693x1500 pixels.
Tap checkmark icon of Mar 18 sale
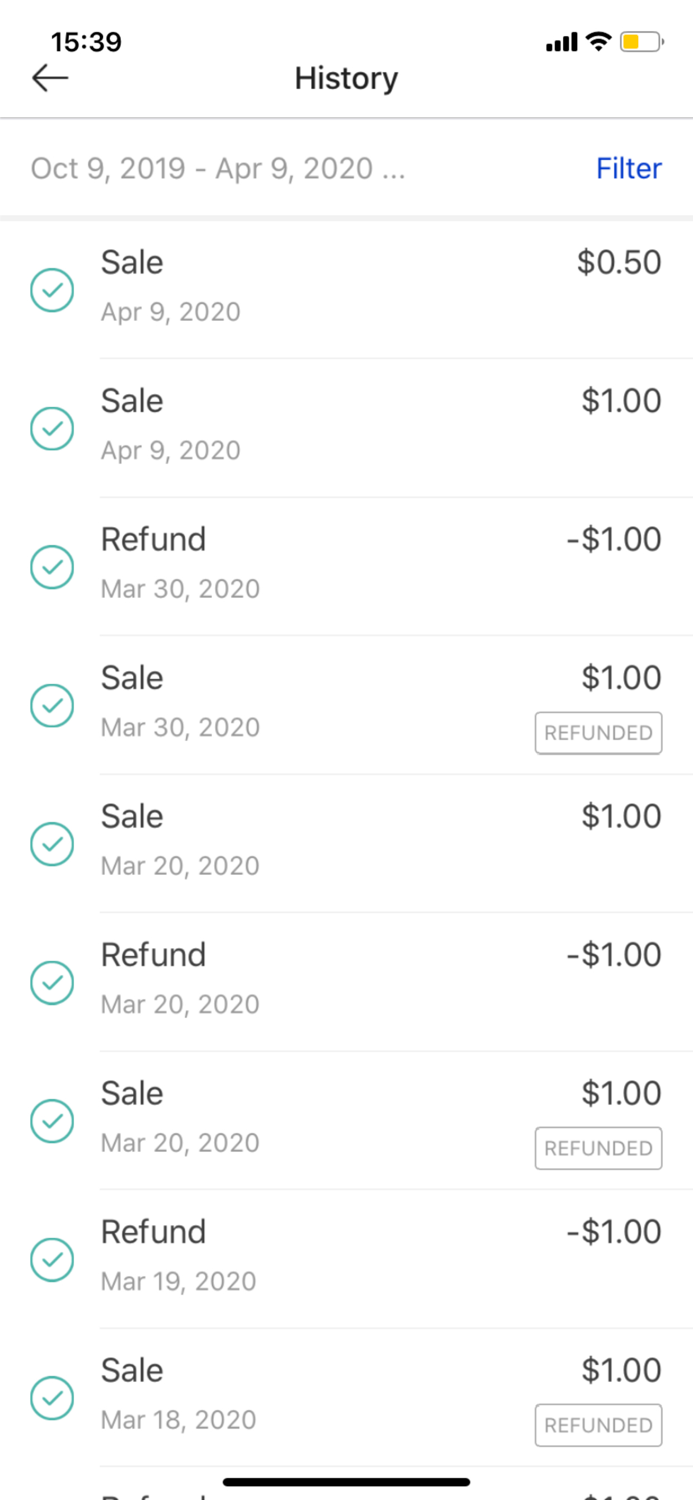pos(52,1398)
